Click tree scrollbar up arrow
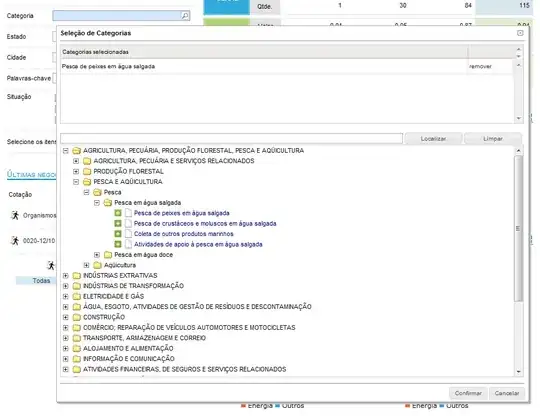This screenshot has width=540, height=416. [x=518, y=151]
